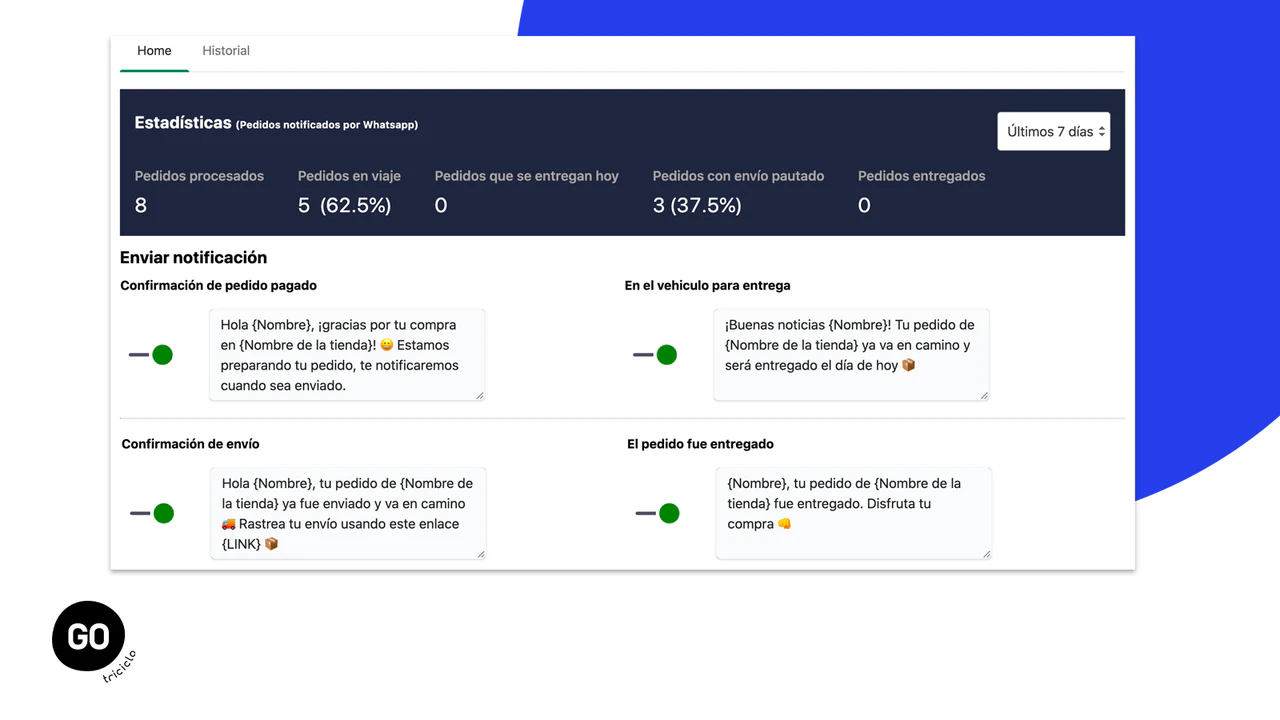
Task: Open the Historial tab
Action: click(x=226, y=51)
